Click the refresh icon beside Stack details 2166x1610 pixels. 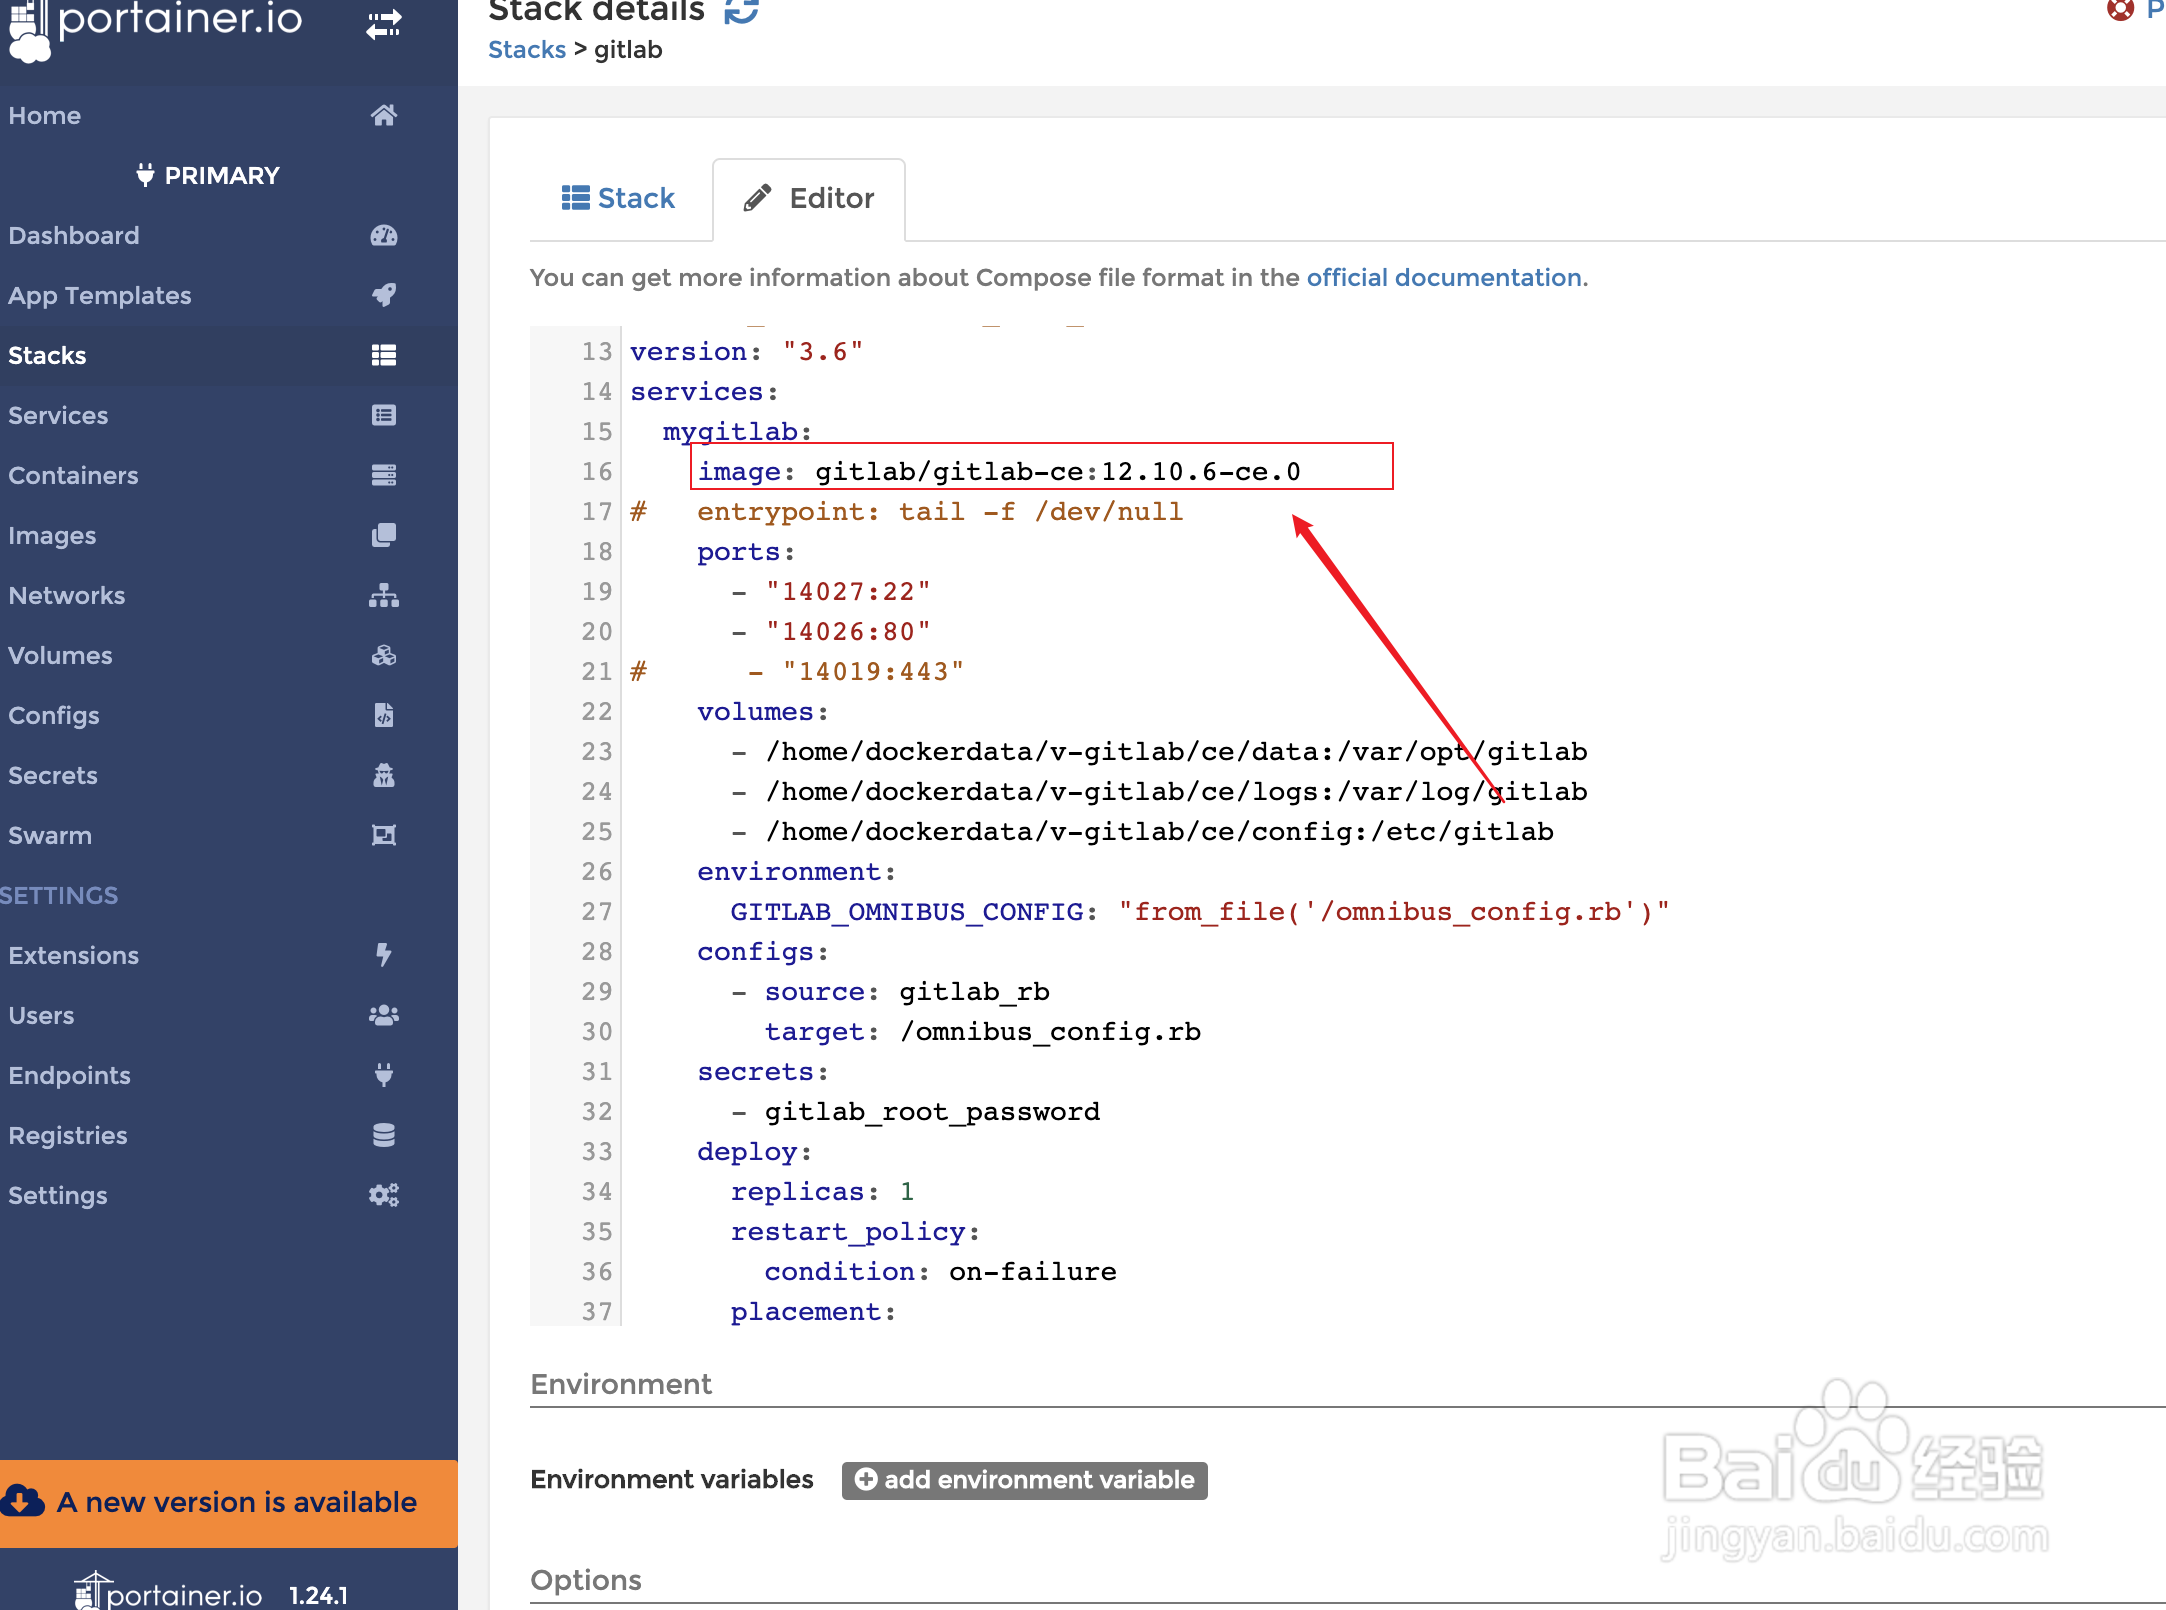coord(741,10)
